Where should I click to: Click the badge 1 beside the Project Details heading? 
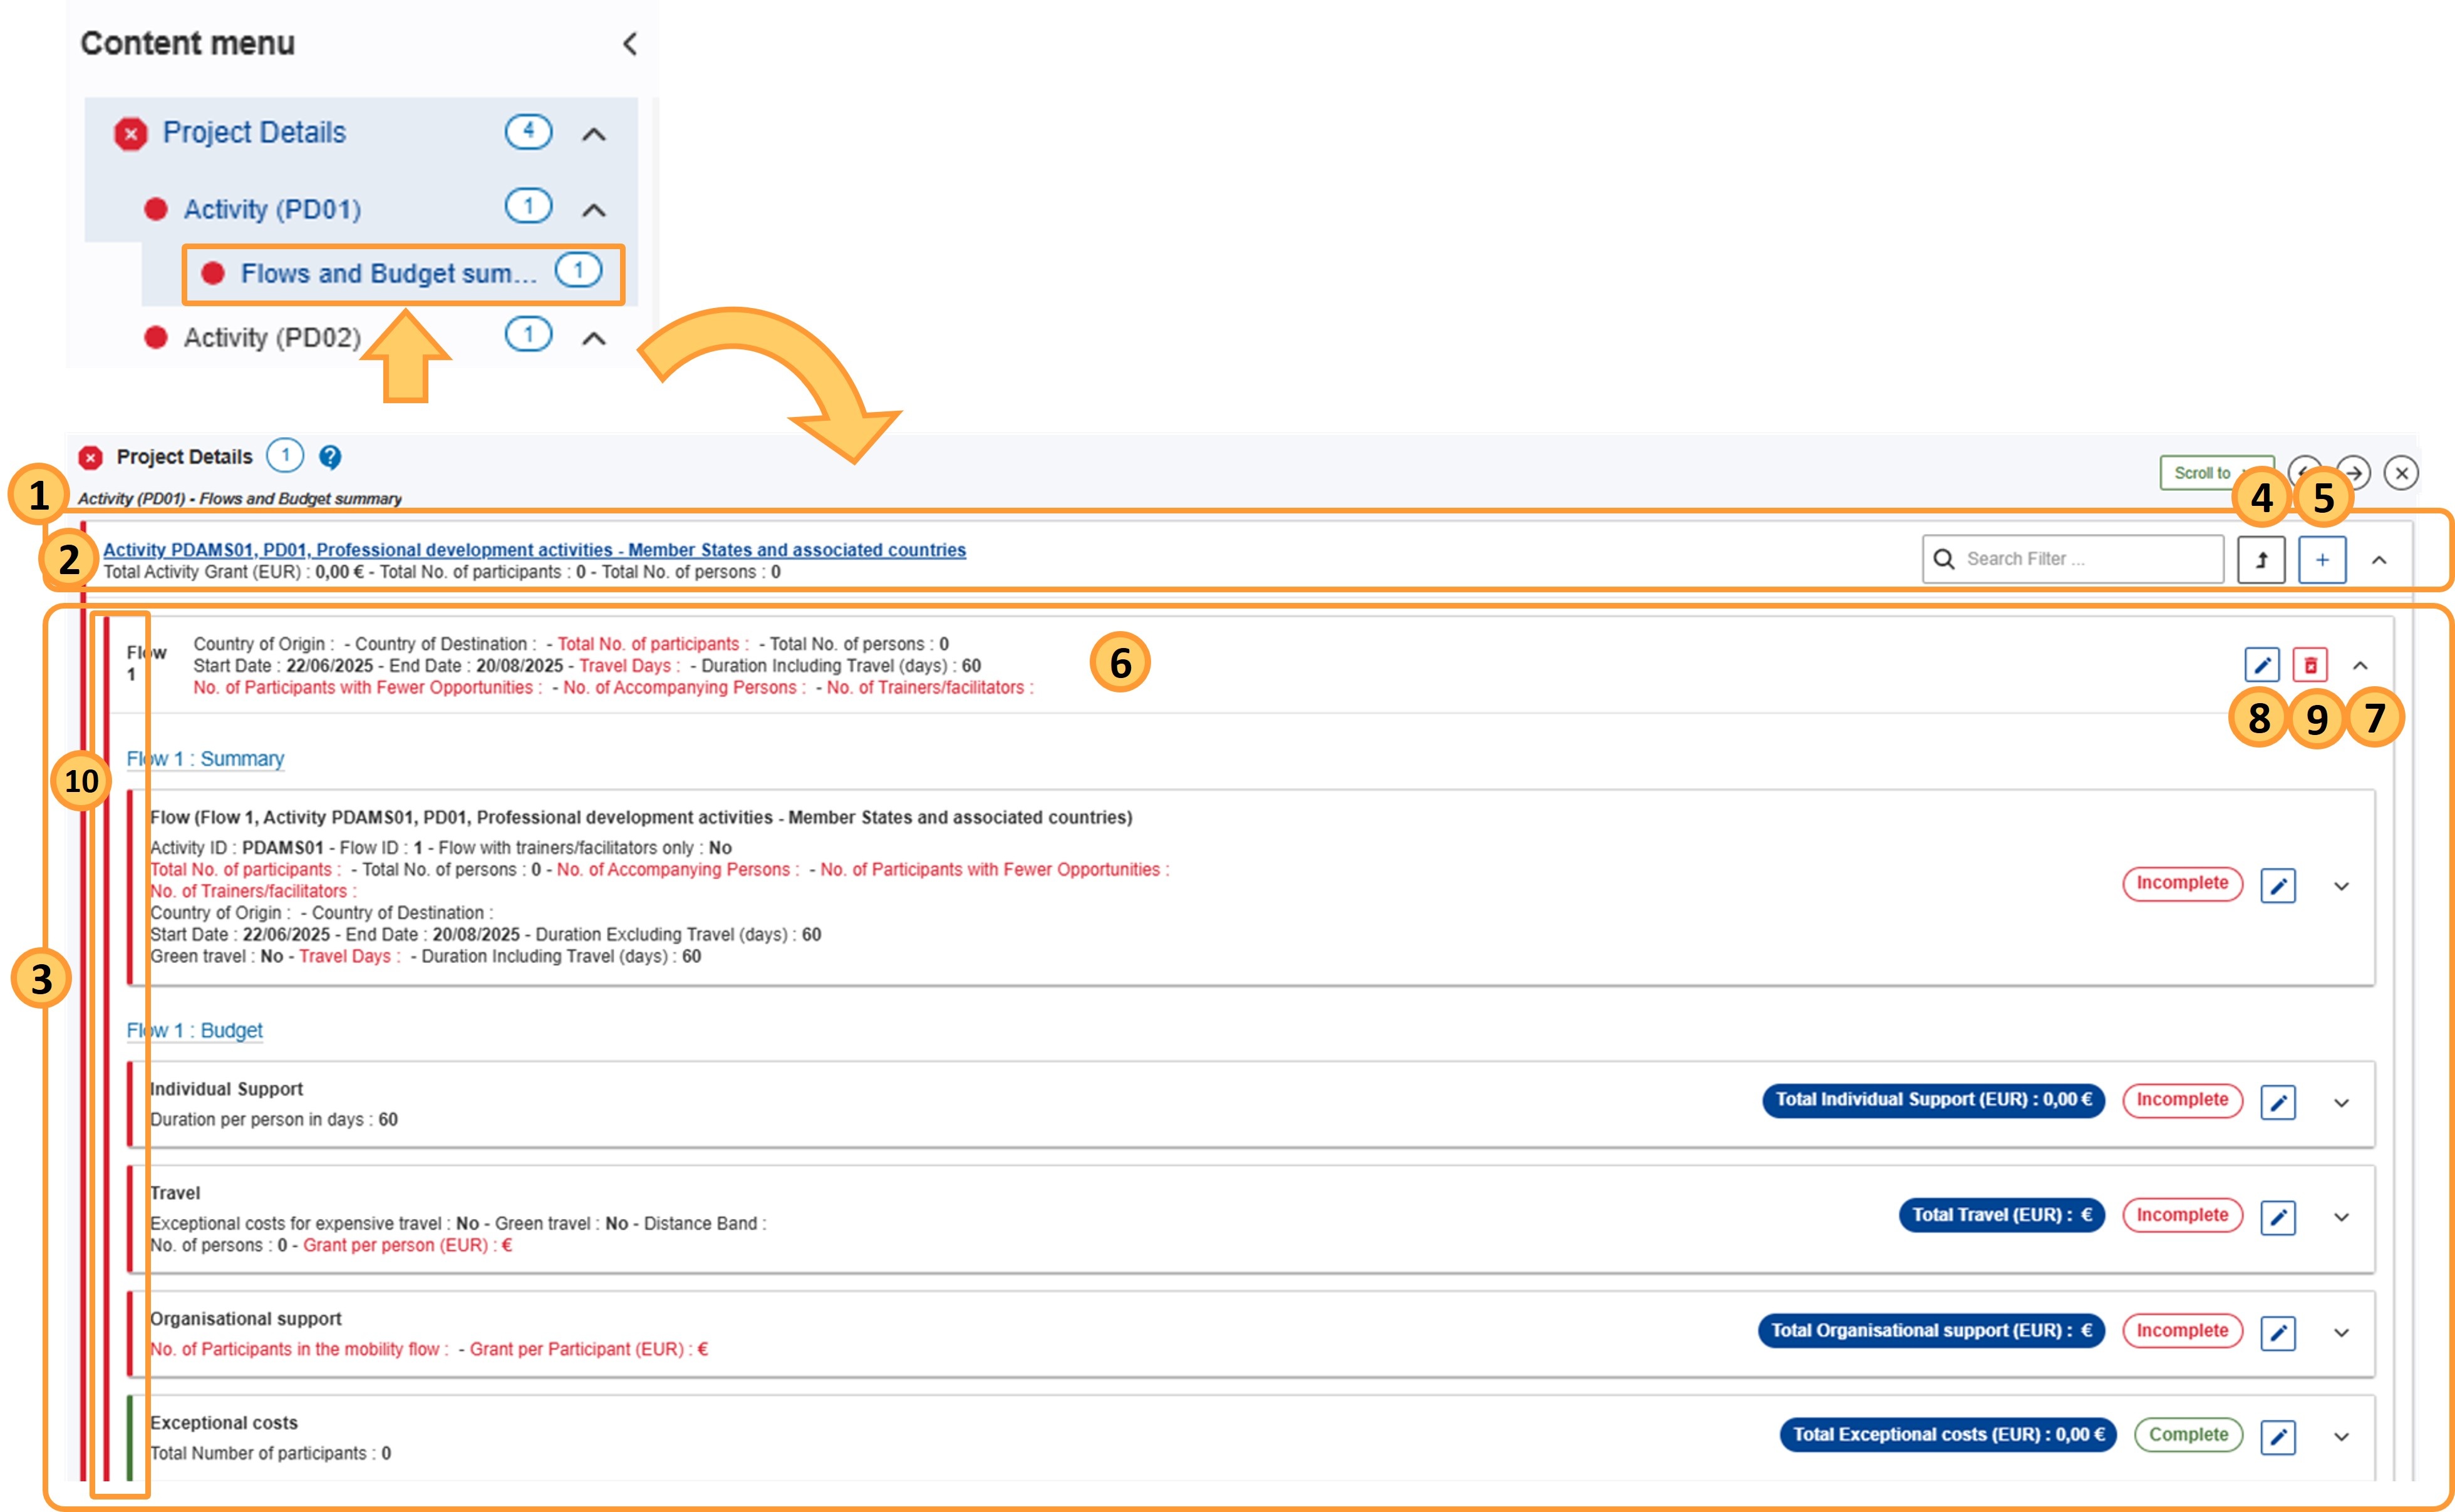click(285, 456)
